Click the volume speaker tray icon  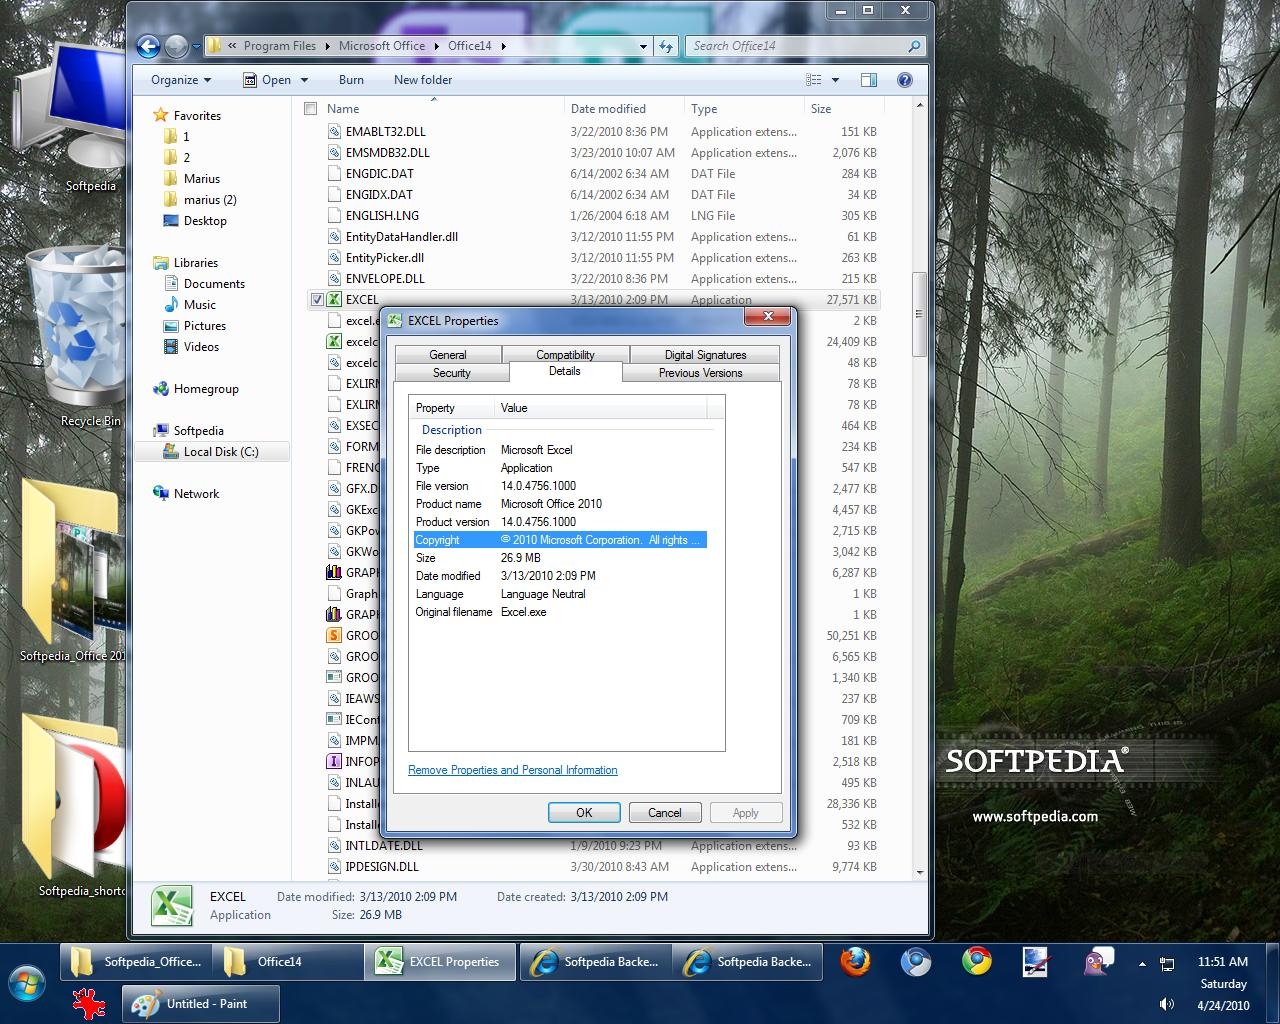coord(1166,1004)
